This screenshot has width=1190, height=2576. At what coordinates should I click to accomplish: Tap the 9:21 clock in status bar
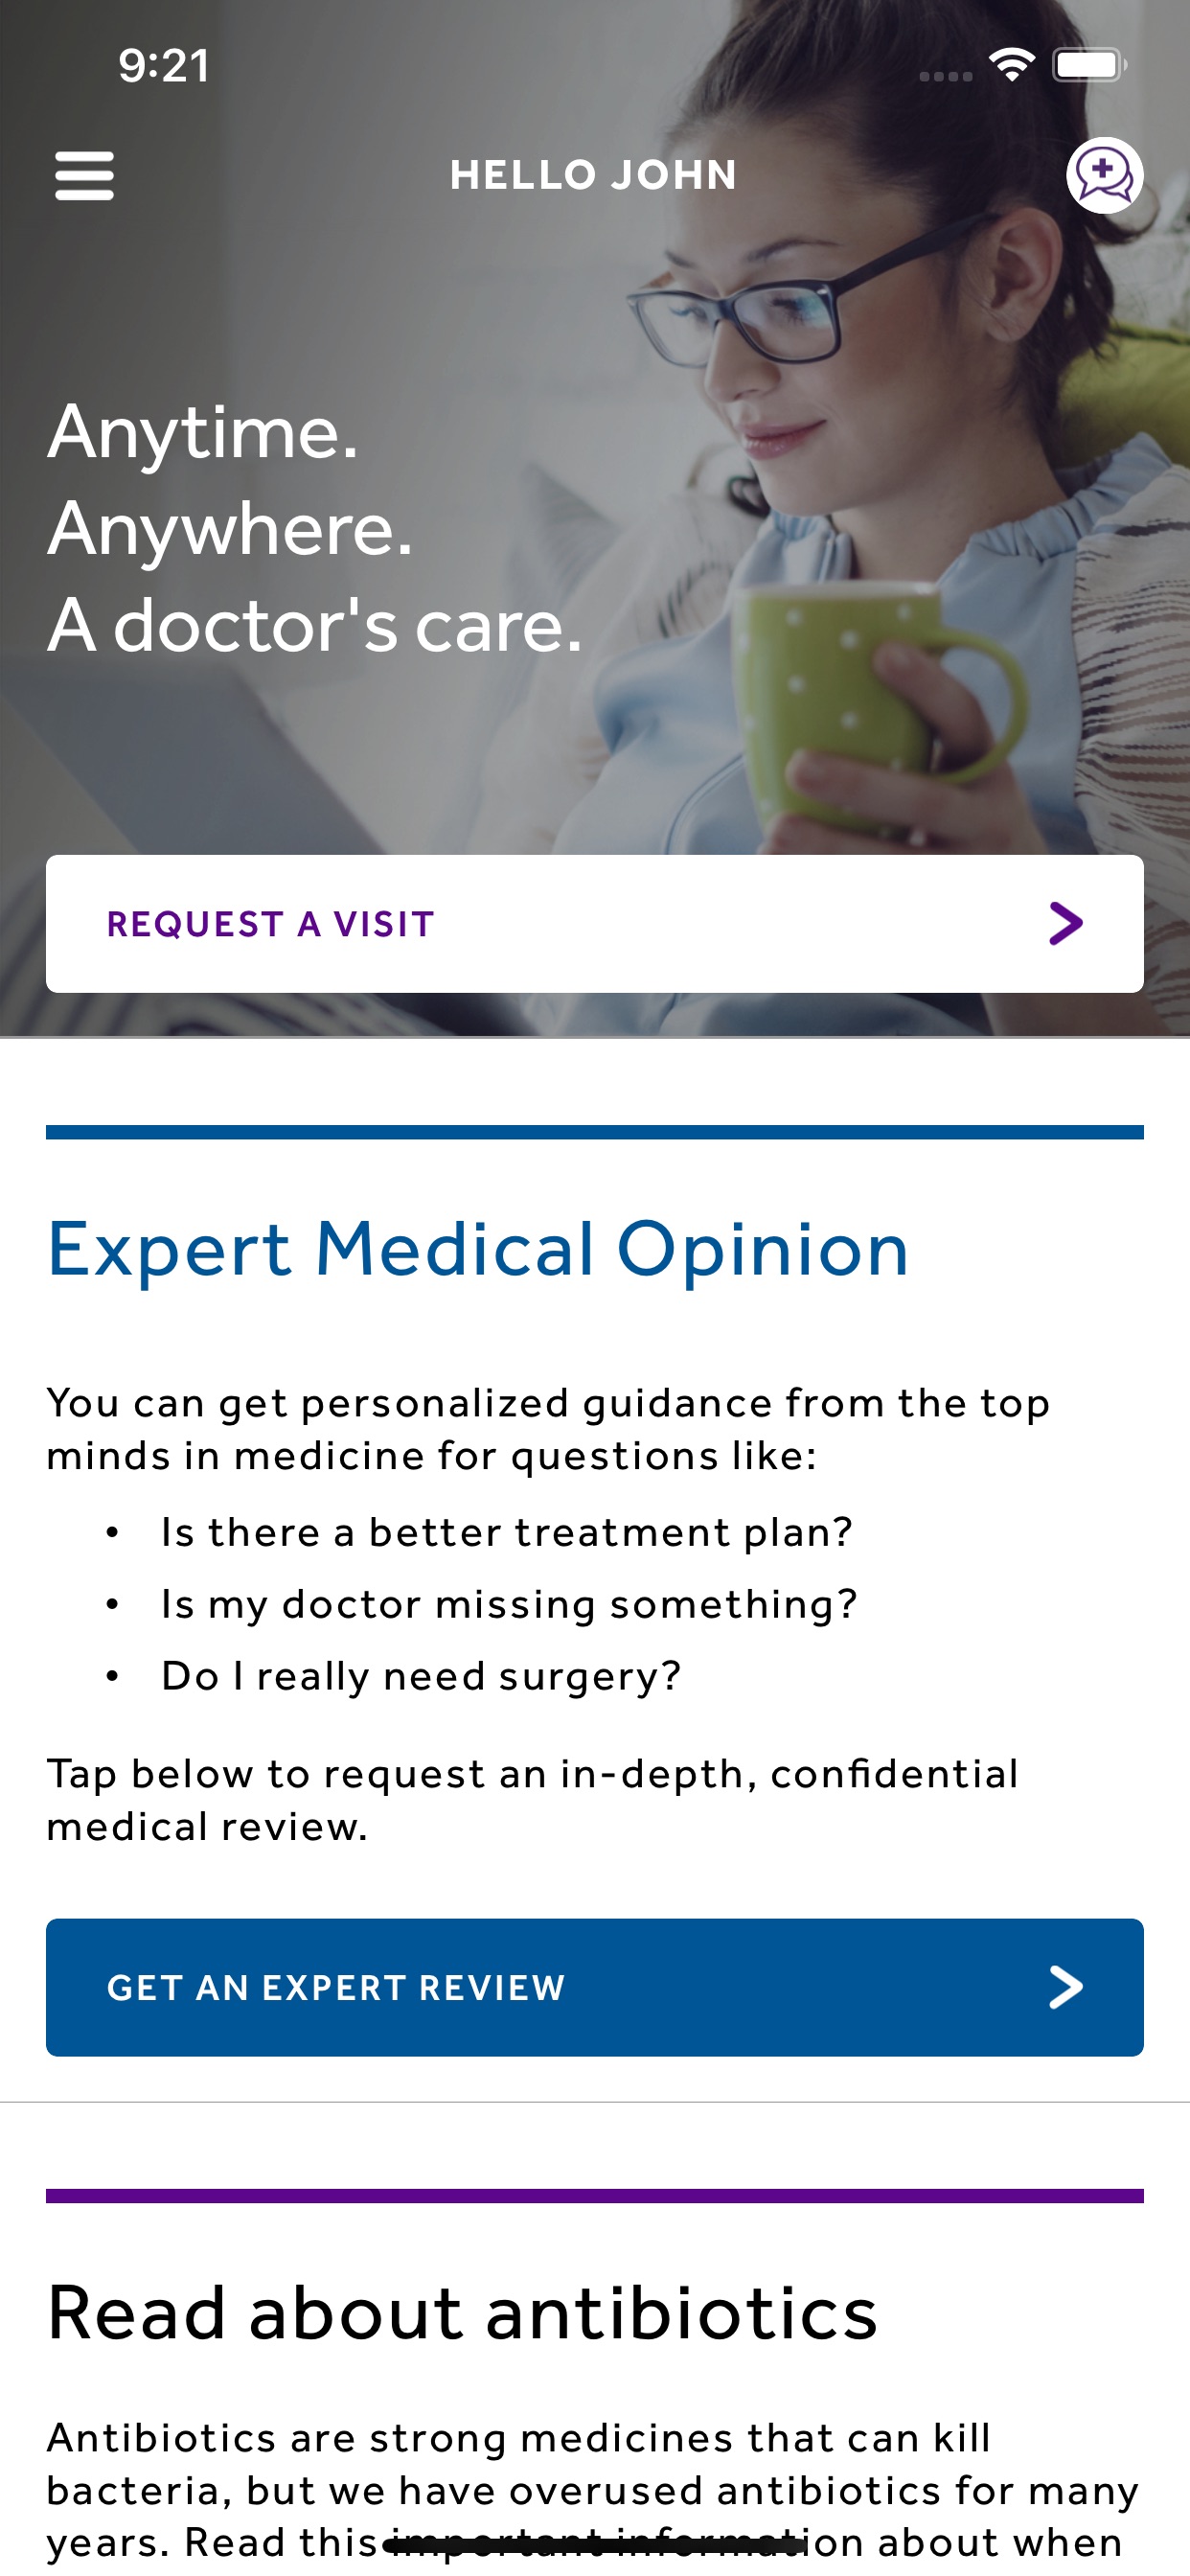[163, 66]
